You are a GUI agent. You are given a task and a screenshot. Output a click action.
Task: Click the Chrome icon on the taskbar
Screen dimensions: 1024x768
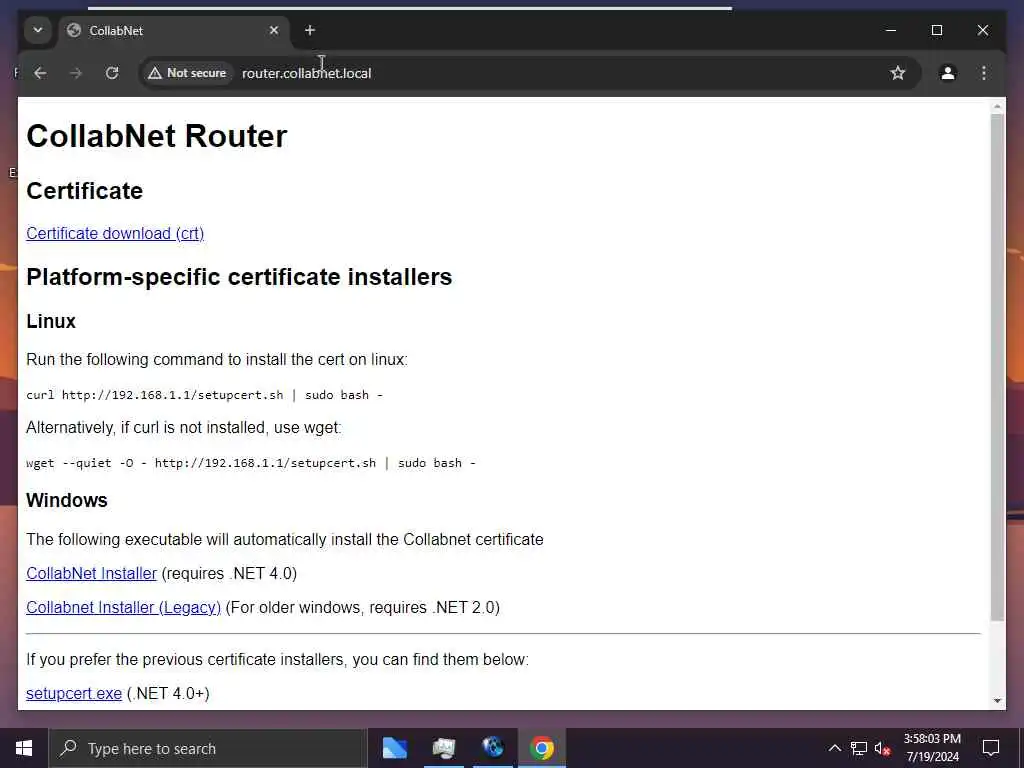click(x=541, y=748)
